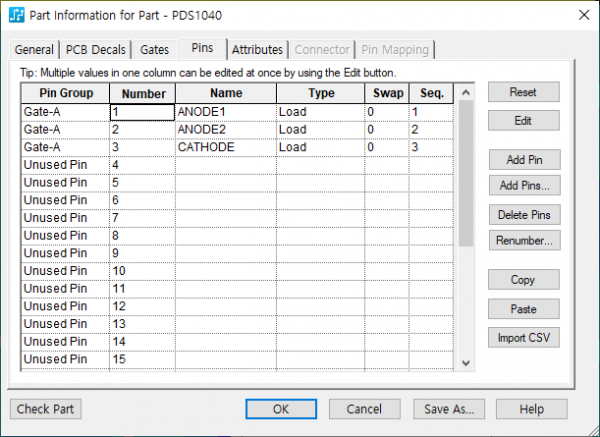This screenshot has height=437, width=600.
Task: Open the Renumber... dialog
Action: point(523,240)
